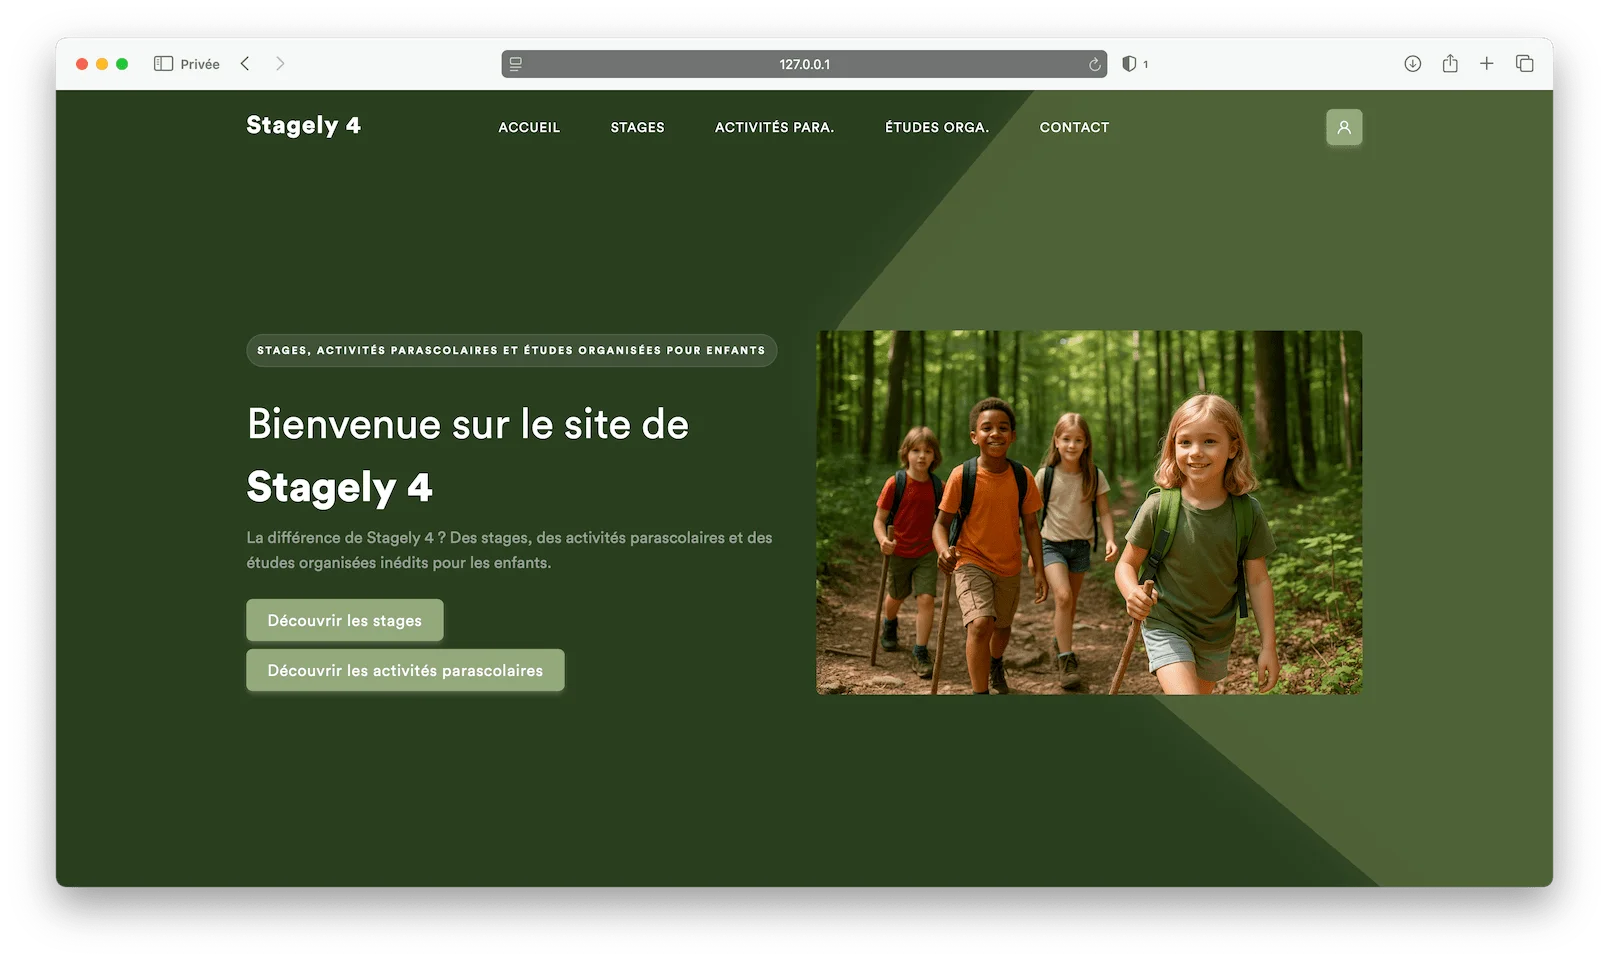Click the forest children hiking photo
Screen dimensions: 1609x961
[x=1089, y=512]
